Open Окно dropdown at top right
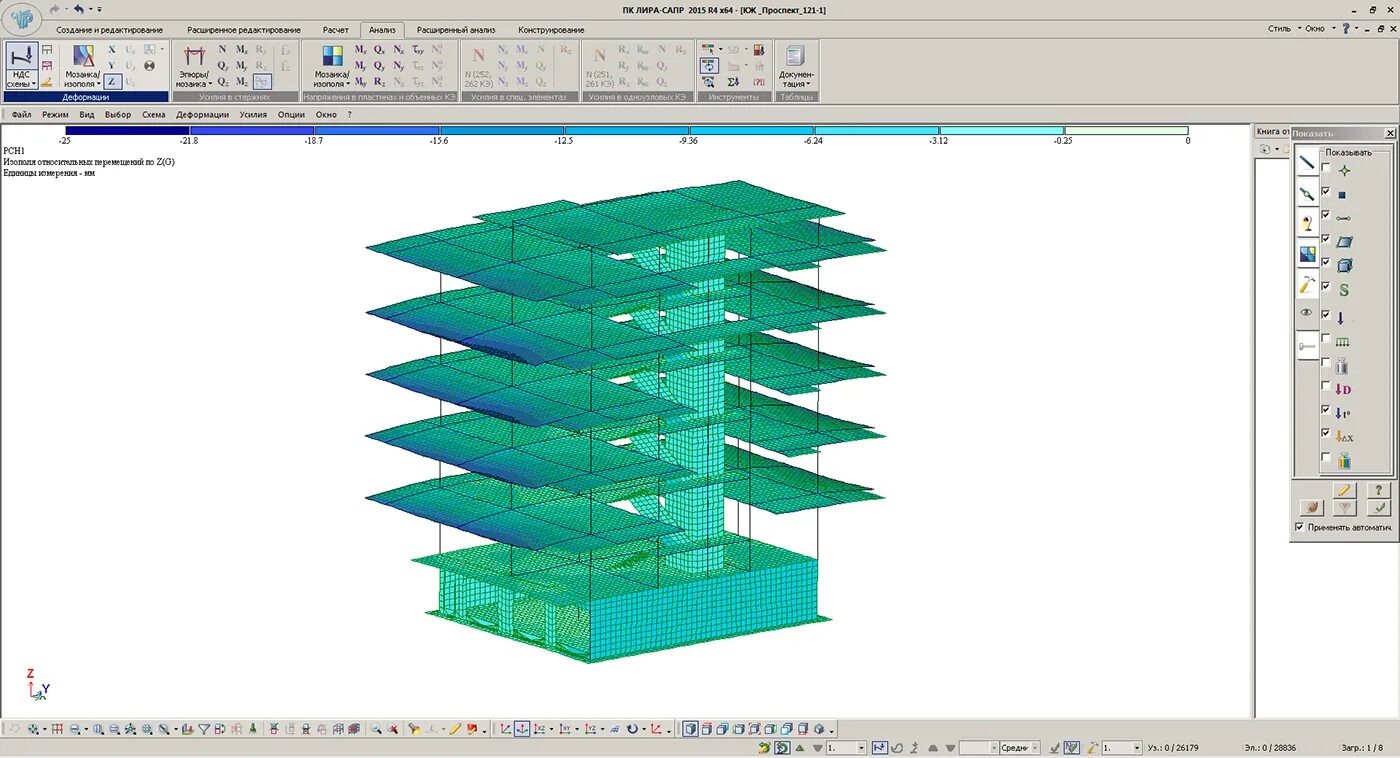 point(1318,28)
